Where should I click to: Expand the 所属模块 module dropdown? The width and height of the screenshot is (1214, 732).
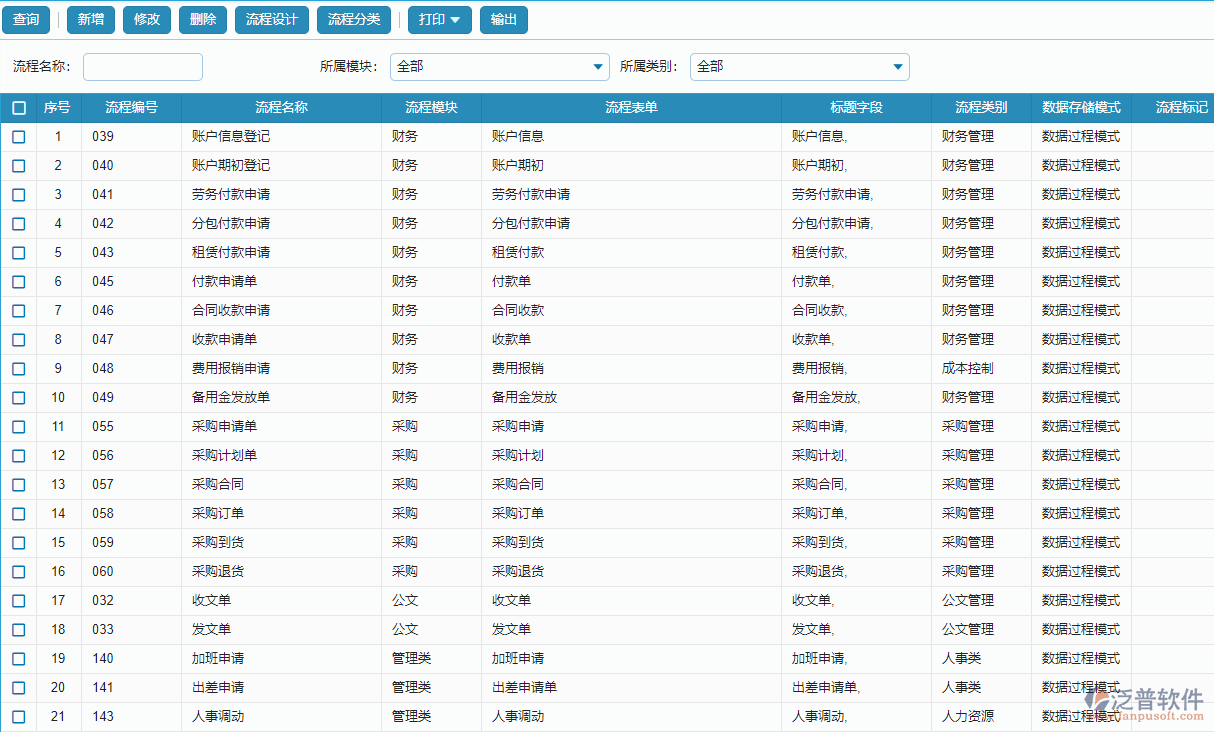click(598, 67)
